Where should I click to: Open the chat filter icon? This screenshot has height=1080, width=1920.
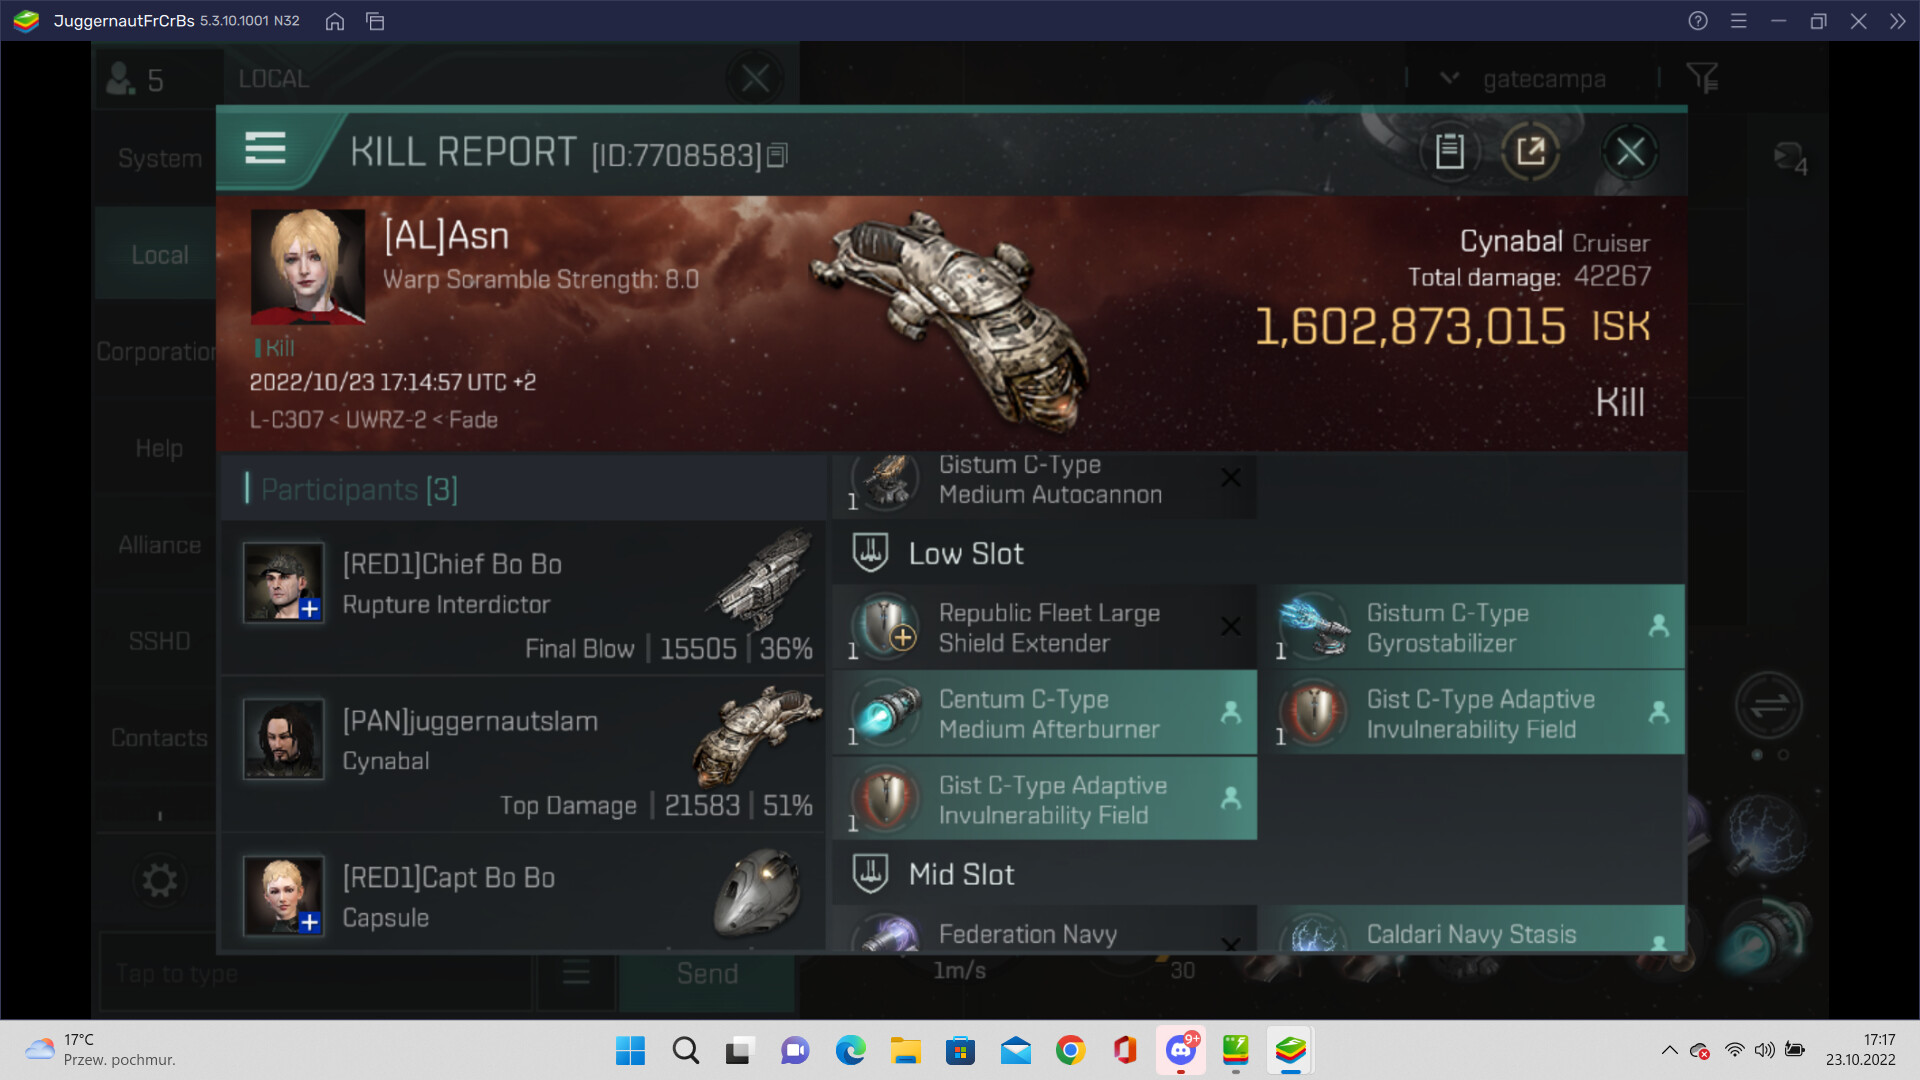pos(1701,77)
